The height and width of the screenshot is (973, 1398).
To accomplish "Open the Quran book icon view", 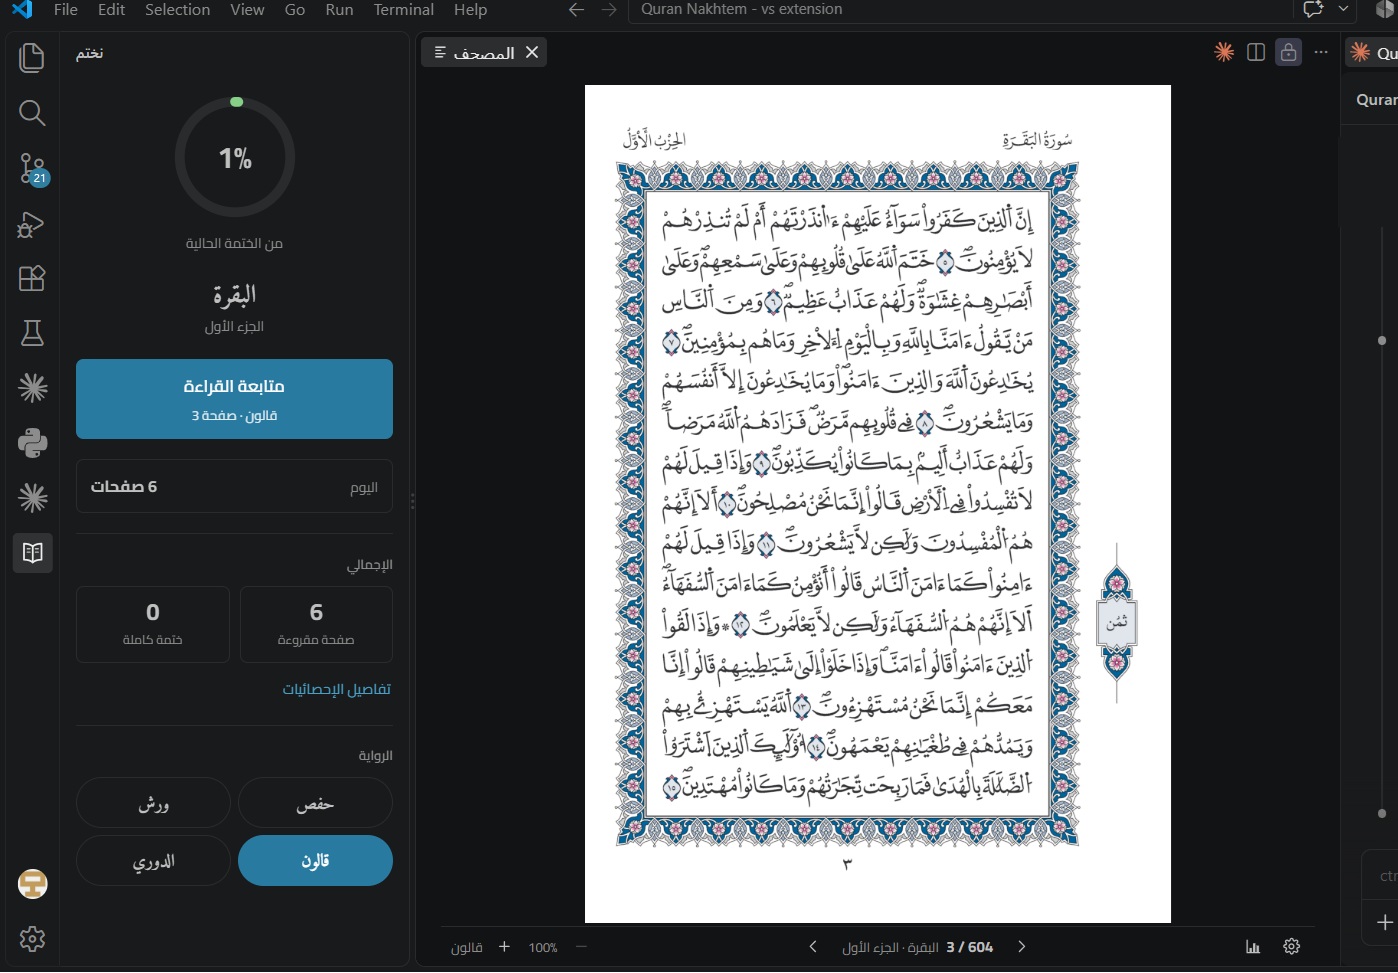I will click(x=32, y=552).
